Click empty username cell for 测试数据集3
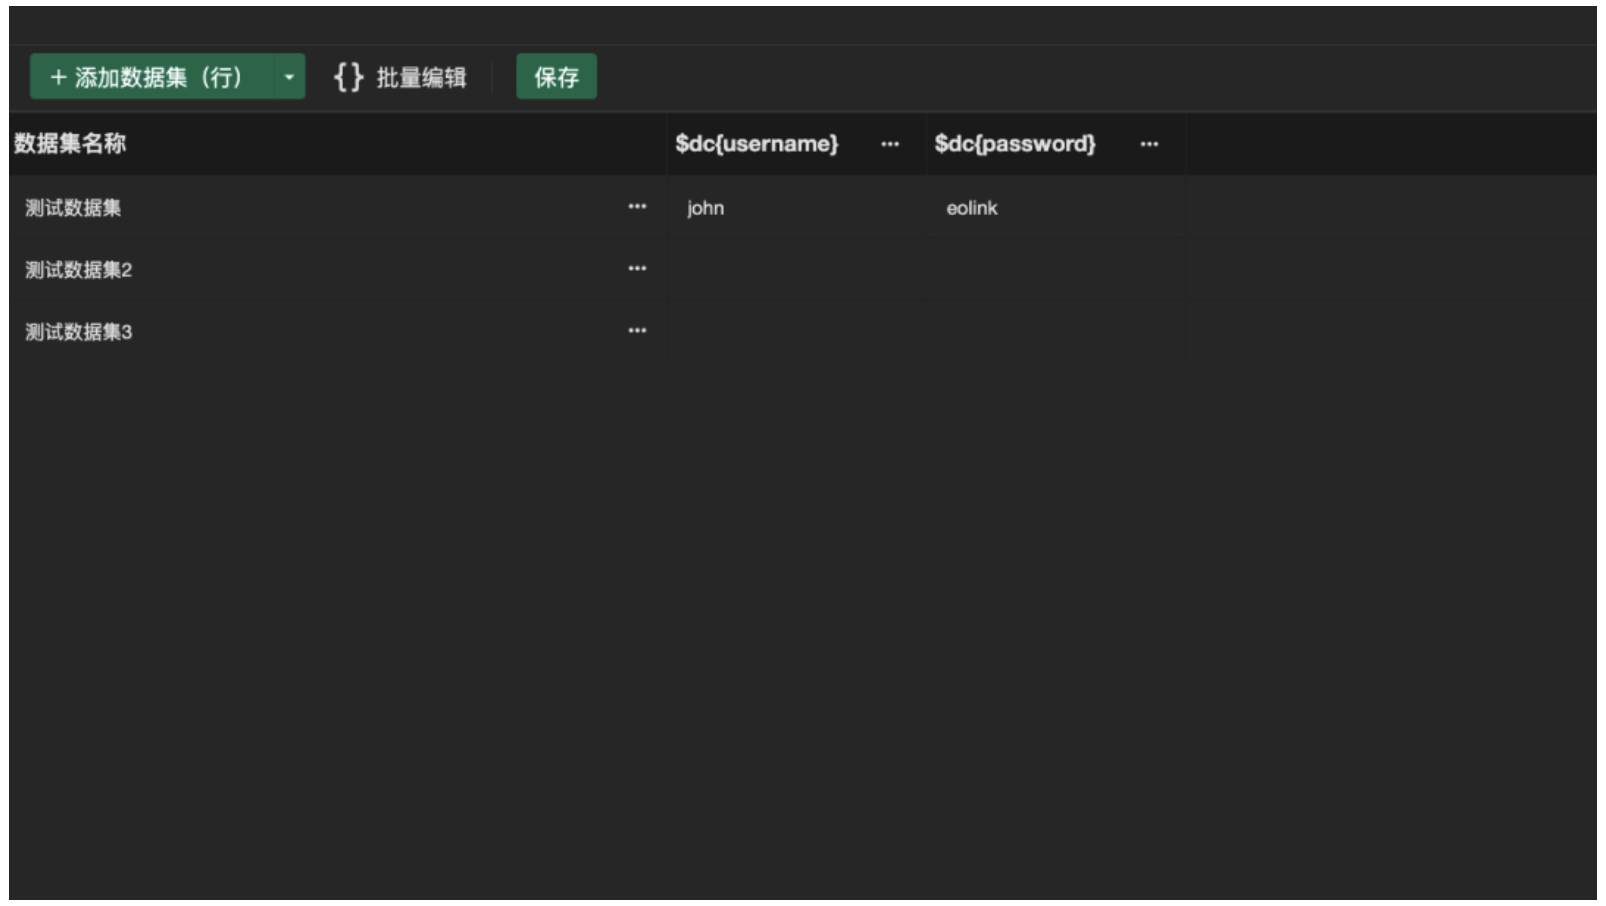 coord(796,331)
